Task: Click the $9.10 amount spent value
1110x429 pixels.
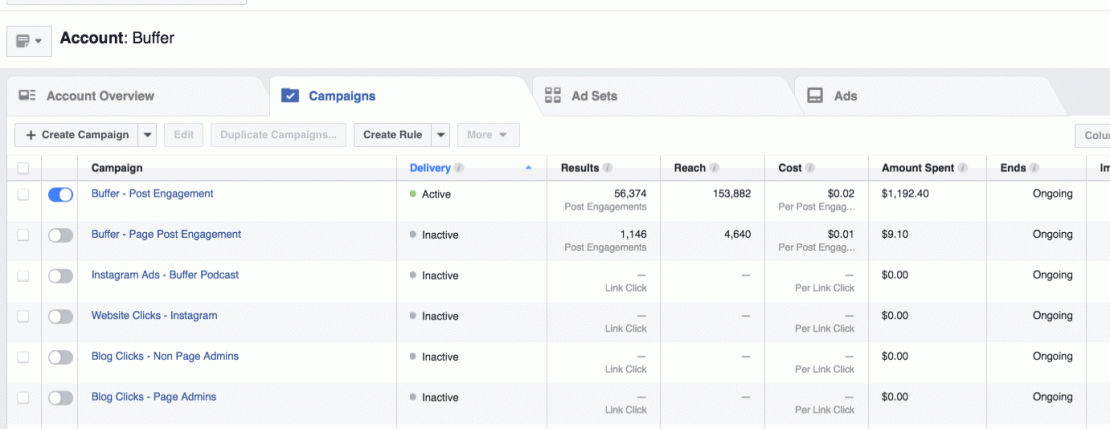Action: pyautogui.click(x=896, y=234)
